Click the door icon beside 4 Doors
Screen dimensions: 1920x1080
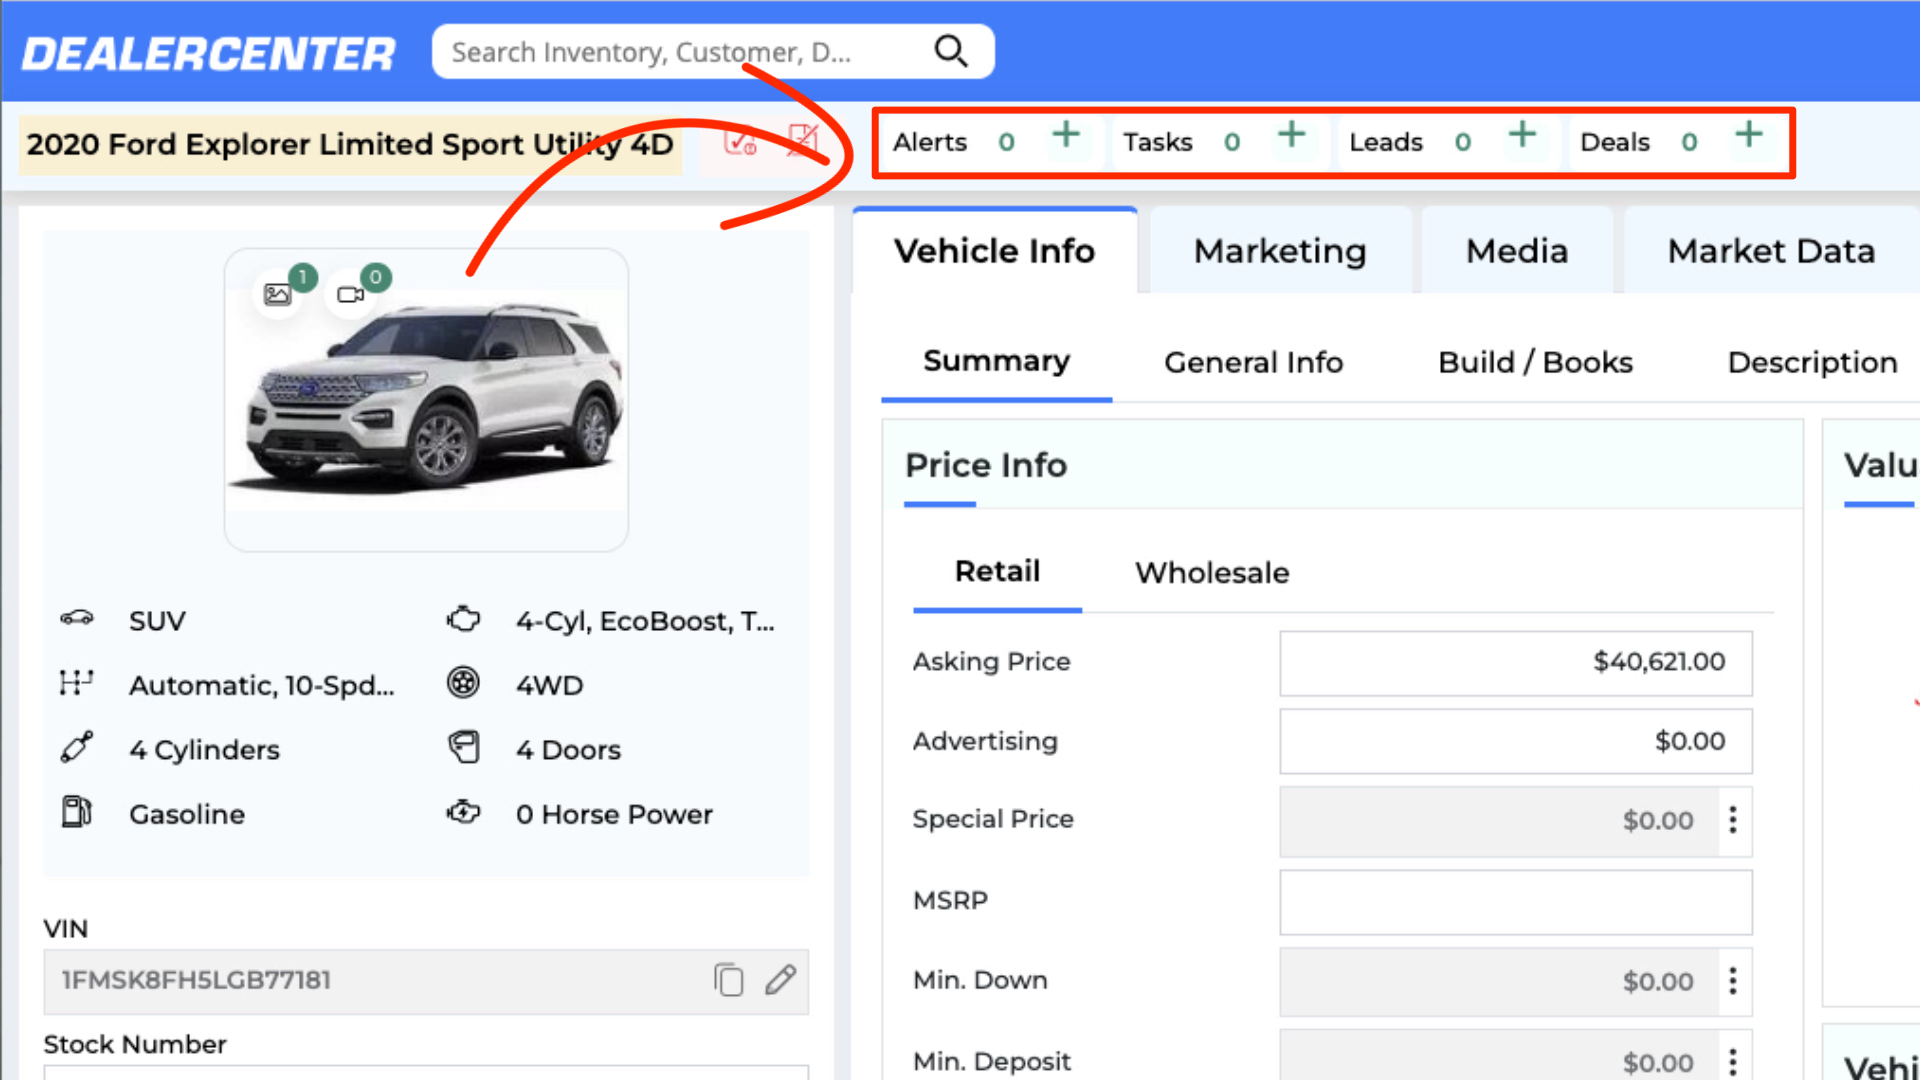pyautogui.click(x=463, y=748)
